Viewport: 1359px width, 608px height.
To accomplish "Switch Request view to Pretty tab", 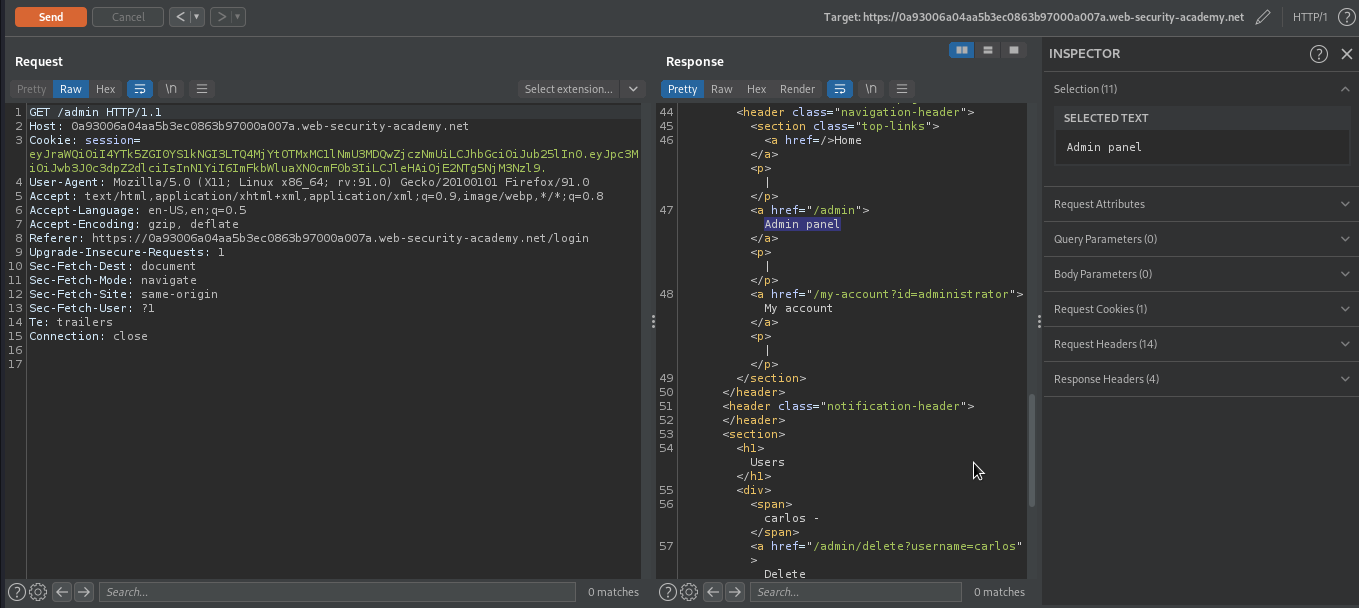I will [32, 89].
